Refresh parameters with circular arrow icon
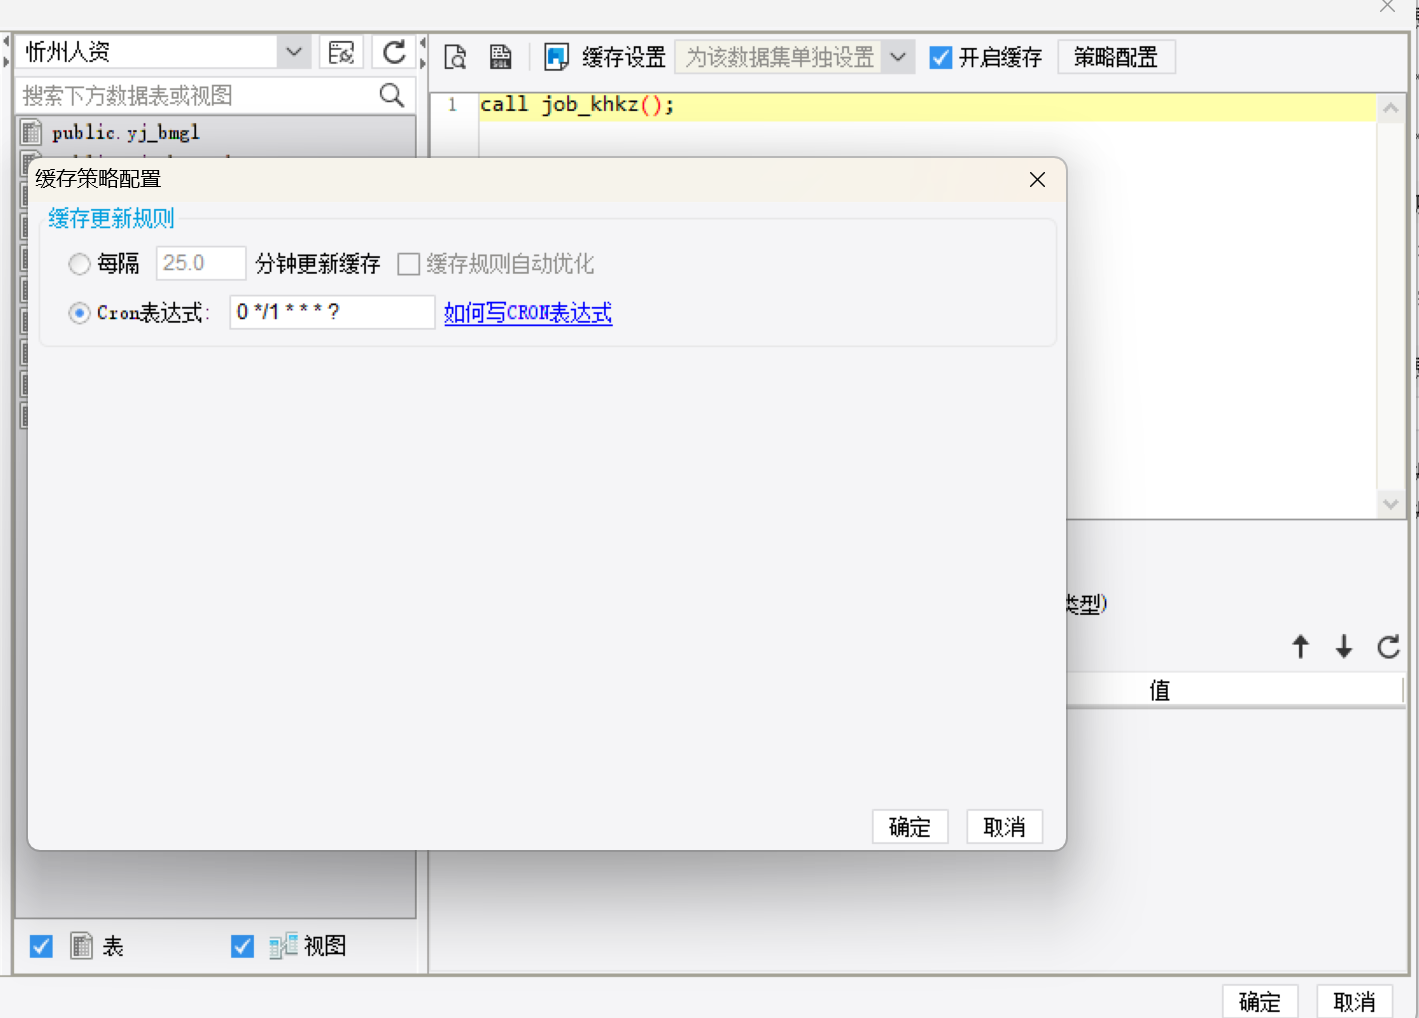1419x1018 pixels. point(1388,647)
